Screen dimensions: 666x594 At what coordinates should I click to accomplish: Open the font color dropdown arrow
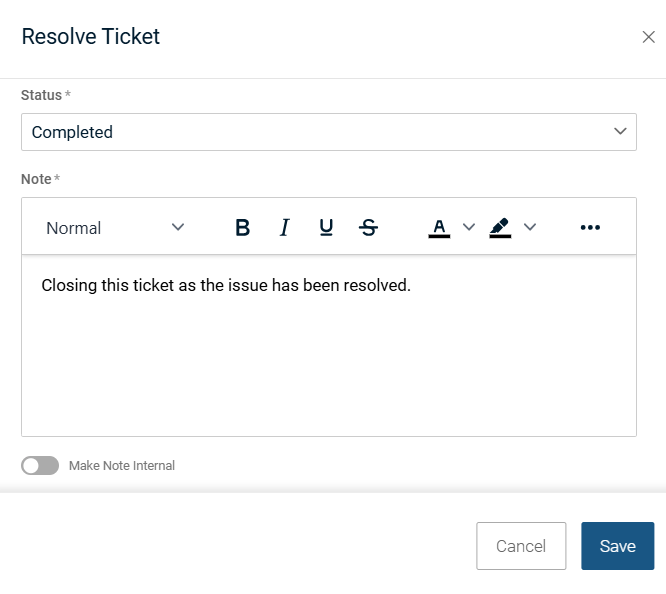click(469, 228)
